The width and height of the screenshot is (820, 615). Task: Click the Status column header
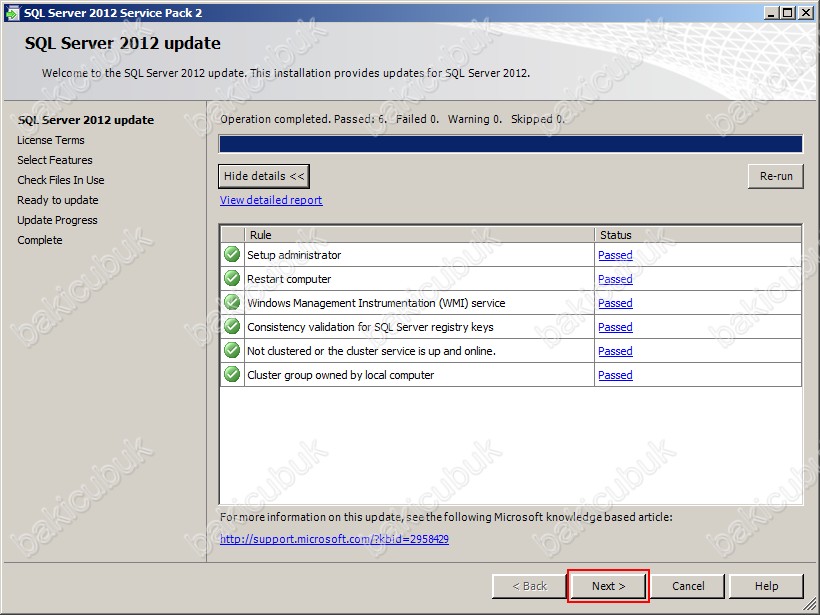click(698, 235)
